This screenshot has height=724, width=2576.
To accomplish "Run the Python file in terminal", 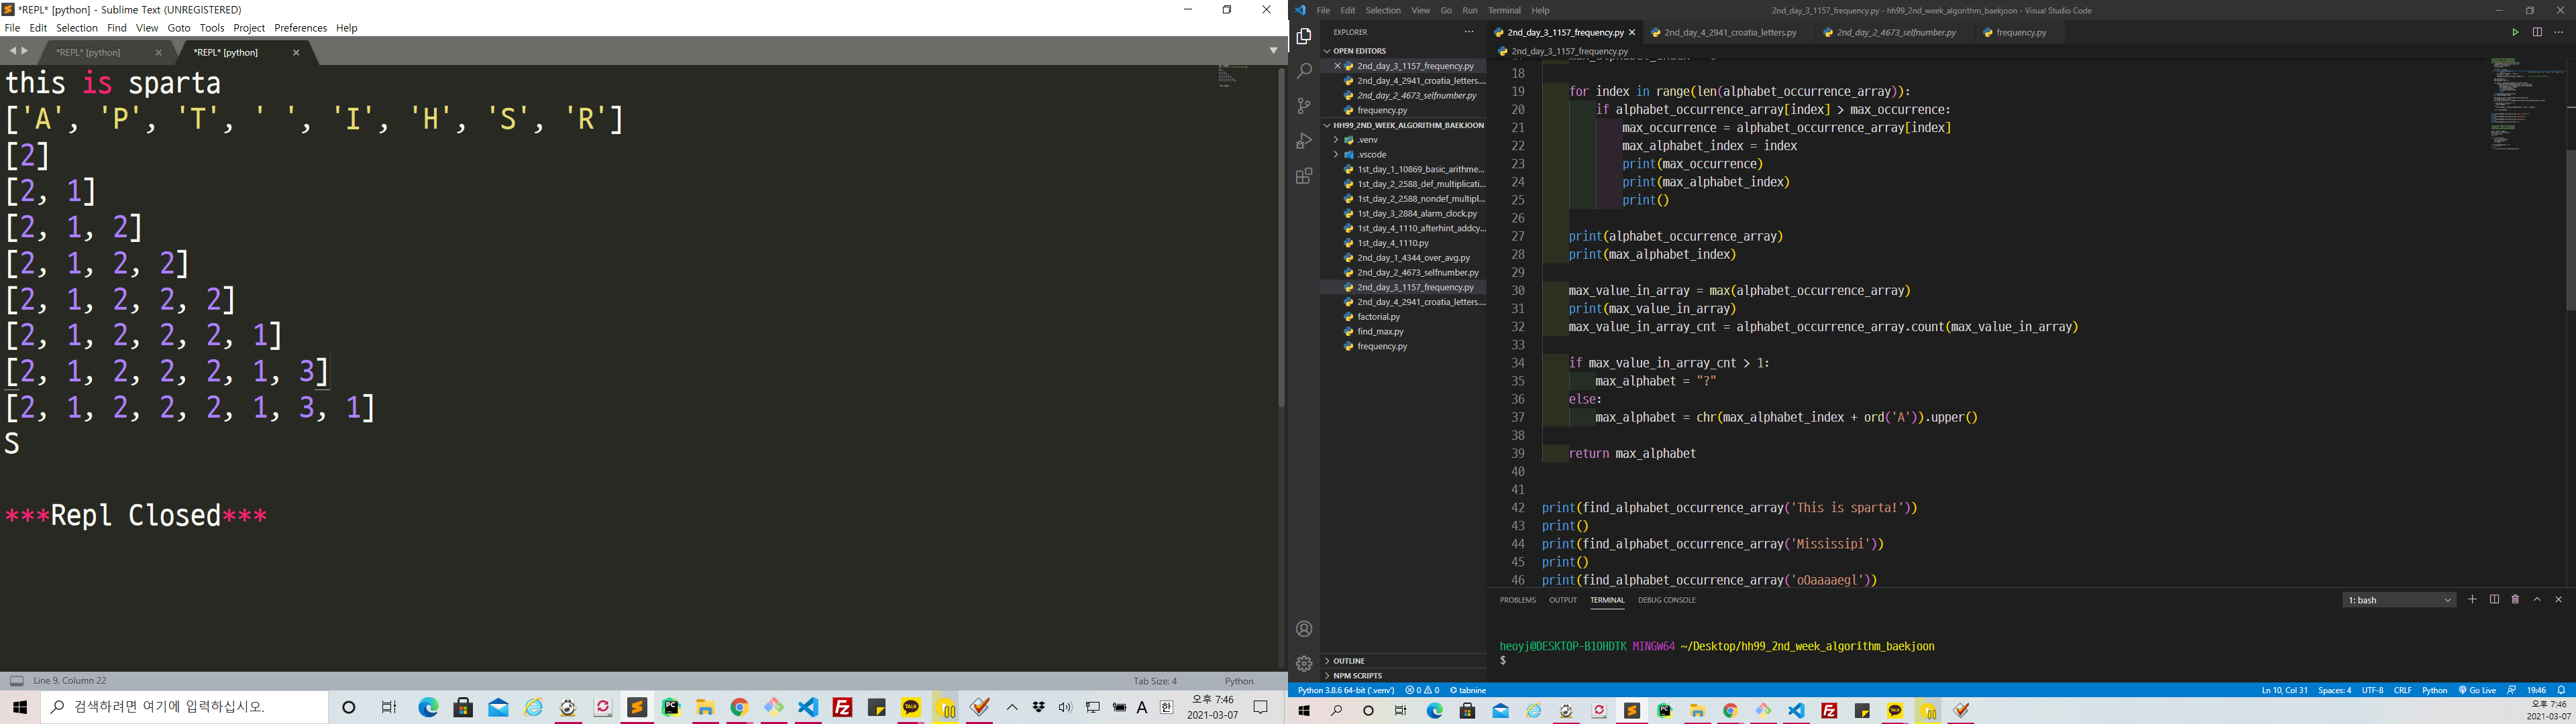I will [x=2515, y=32].
